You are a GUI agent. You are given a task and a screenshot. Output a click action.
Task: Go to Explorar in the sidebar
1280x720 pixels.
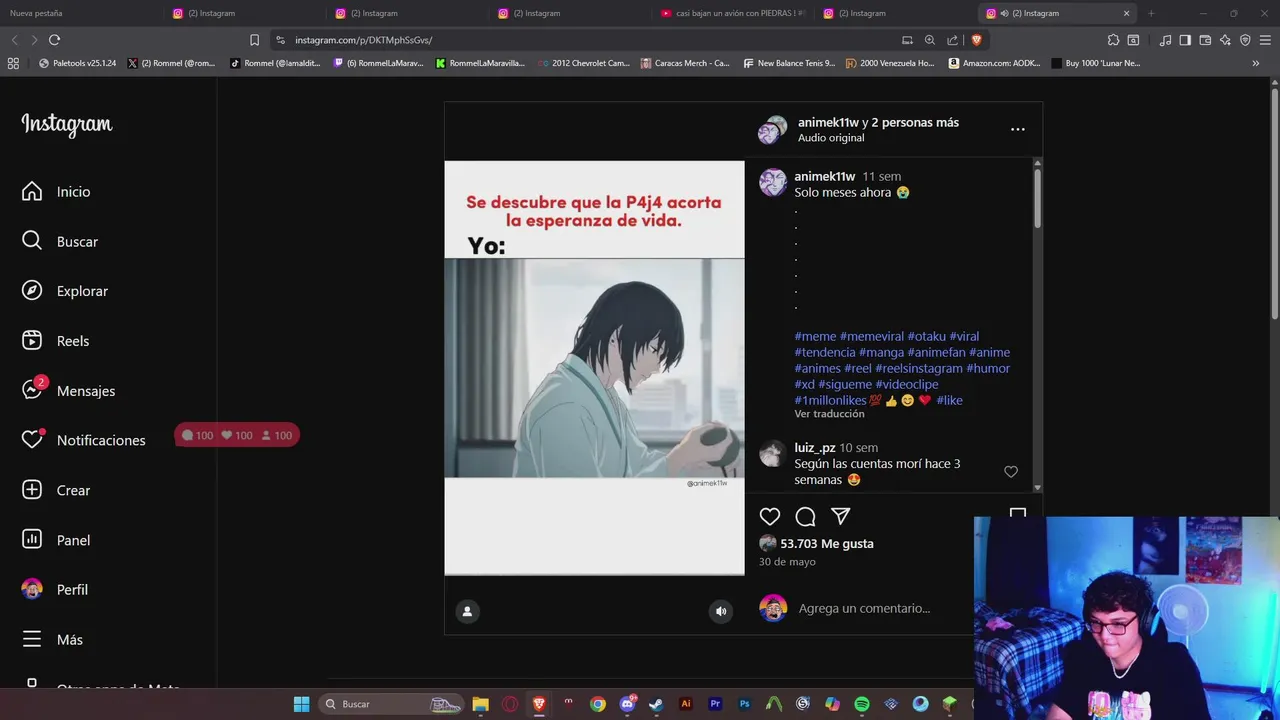point(65,291)
